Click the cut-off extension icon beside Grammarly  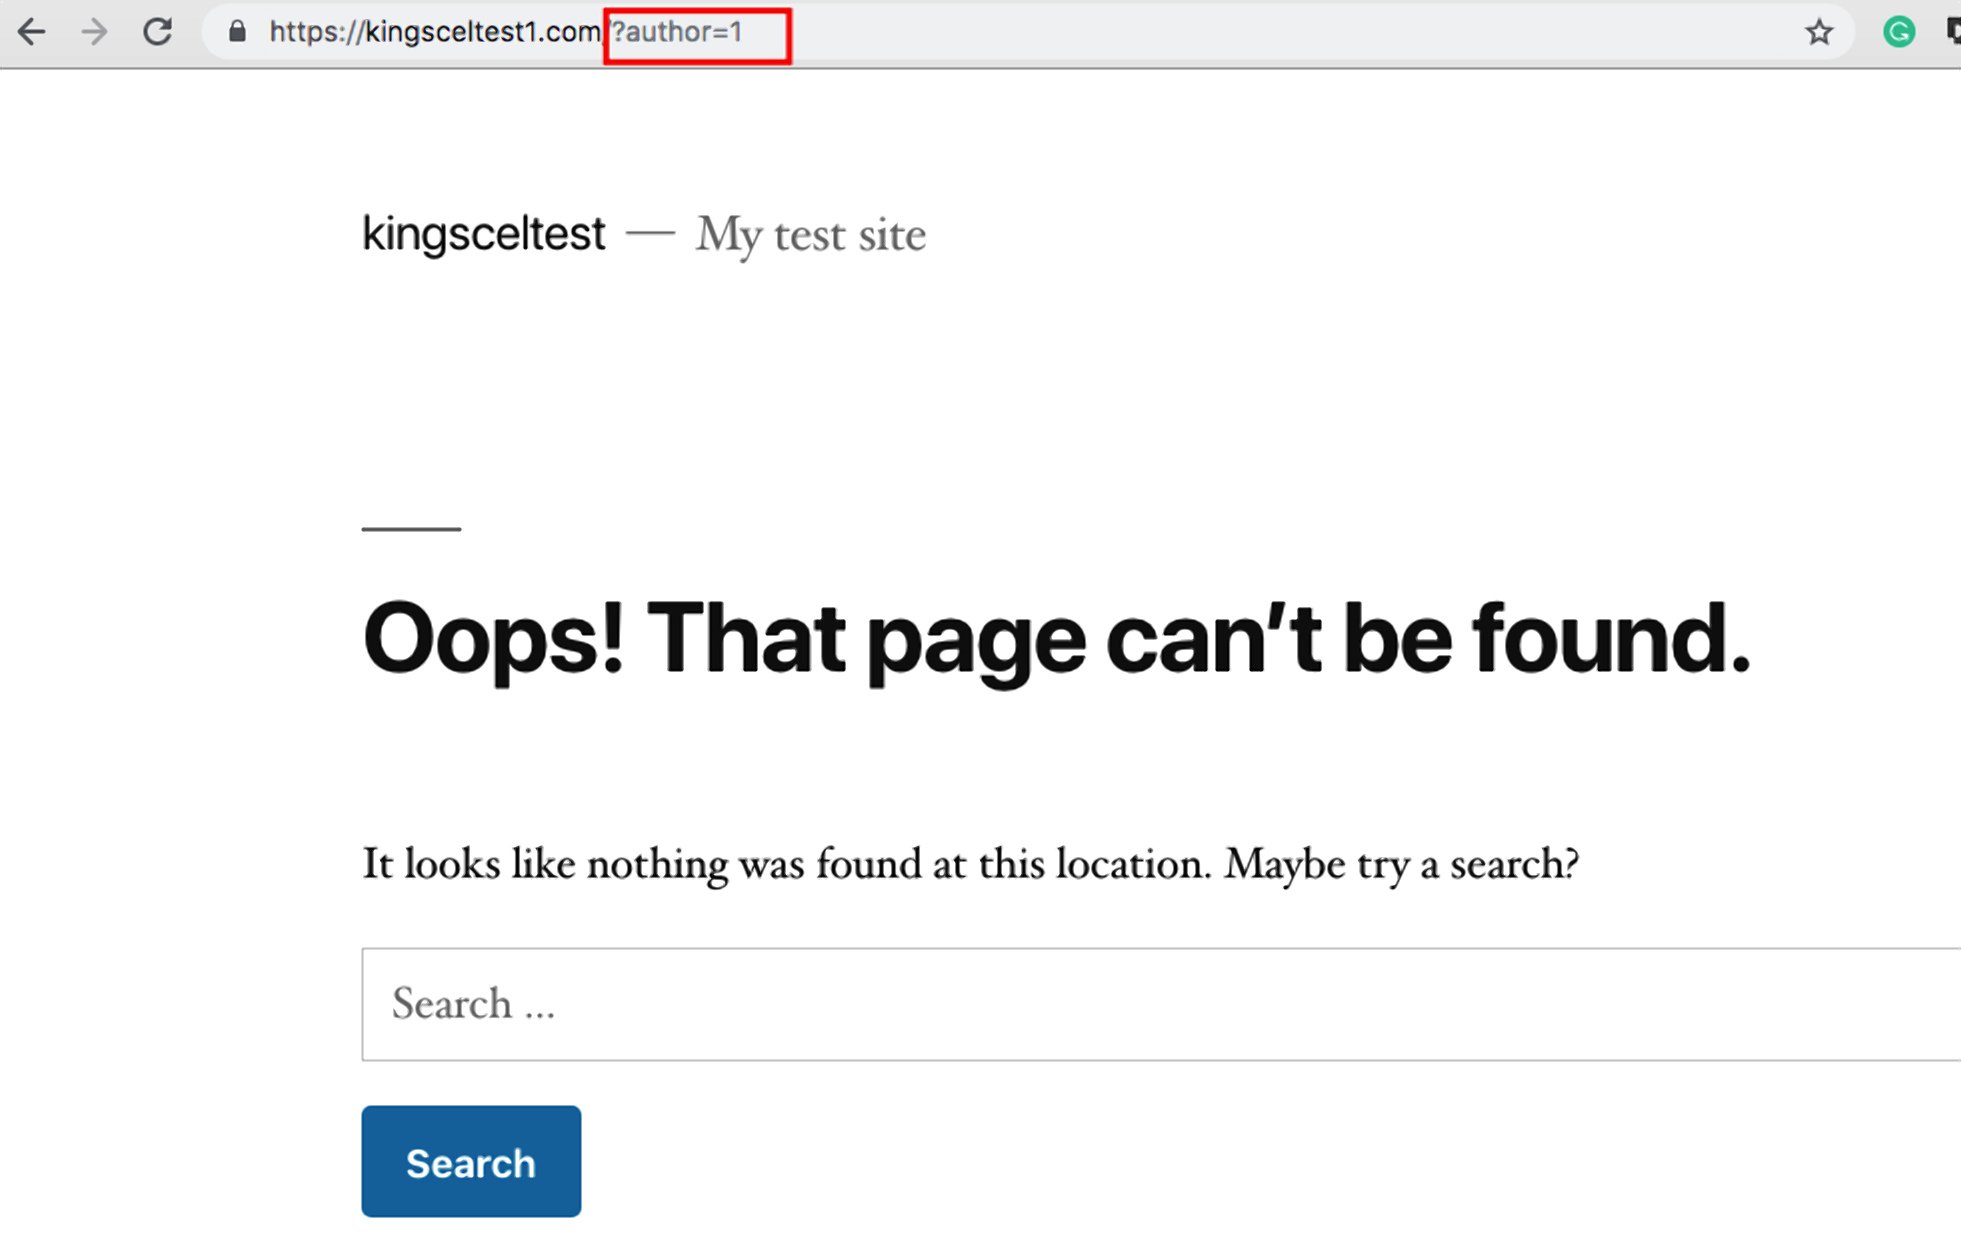pyautogui.click(x=1952, y=32)
